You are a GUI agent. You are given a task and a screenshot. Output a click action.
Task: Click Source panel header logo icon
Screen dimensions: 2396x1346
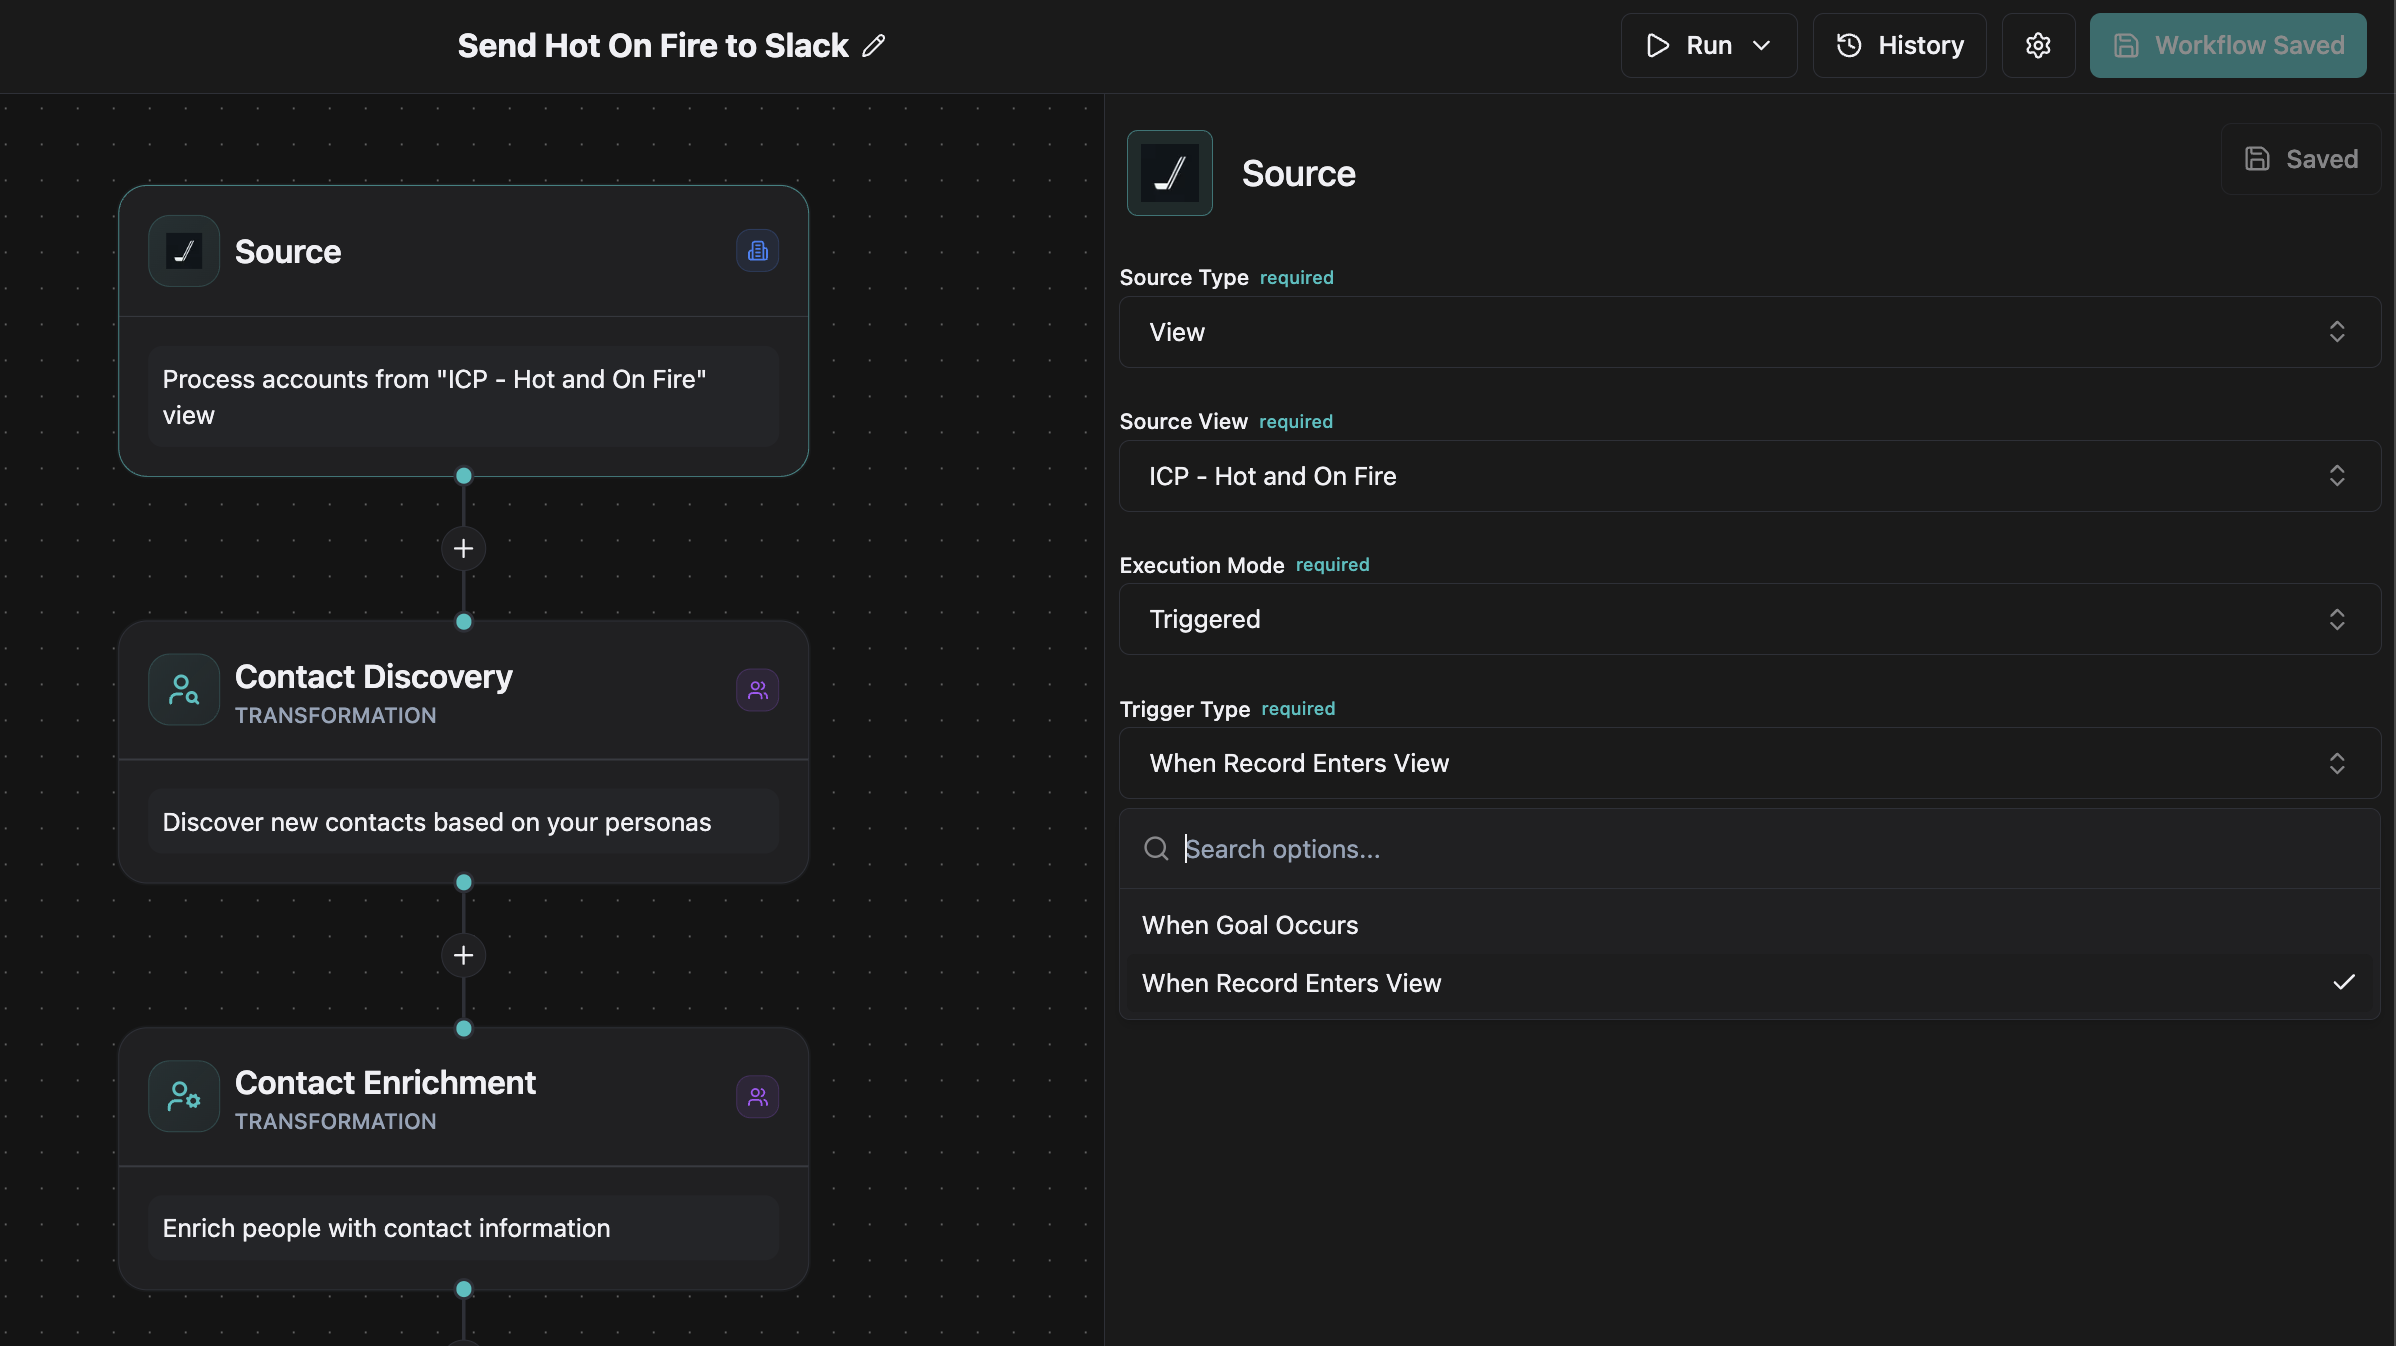pos(1169,173)
